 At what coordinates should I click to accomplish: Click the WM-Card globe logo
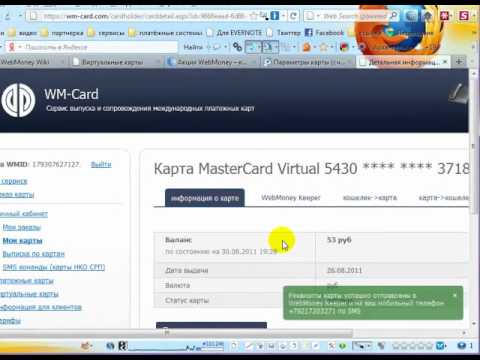click(x=18, y=100)
